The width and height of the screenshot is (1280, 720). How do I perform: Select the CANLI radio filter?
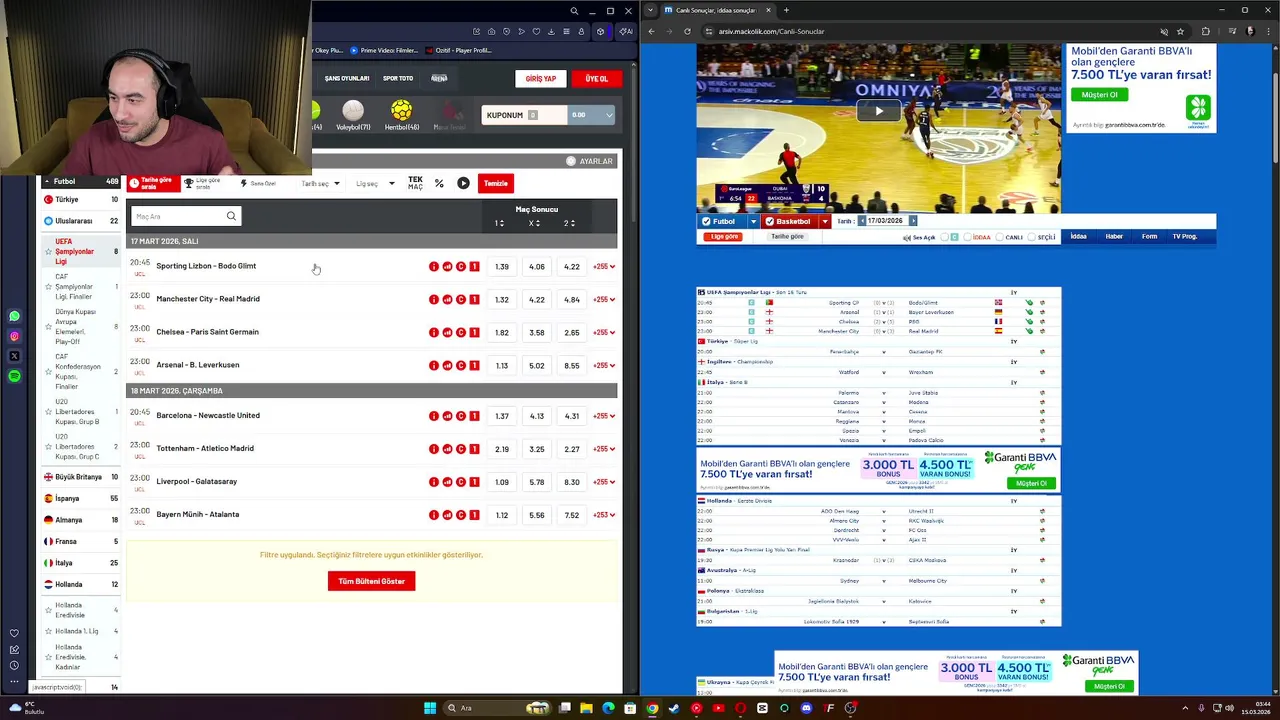999,237
